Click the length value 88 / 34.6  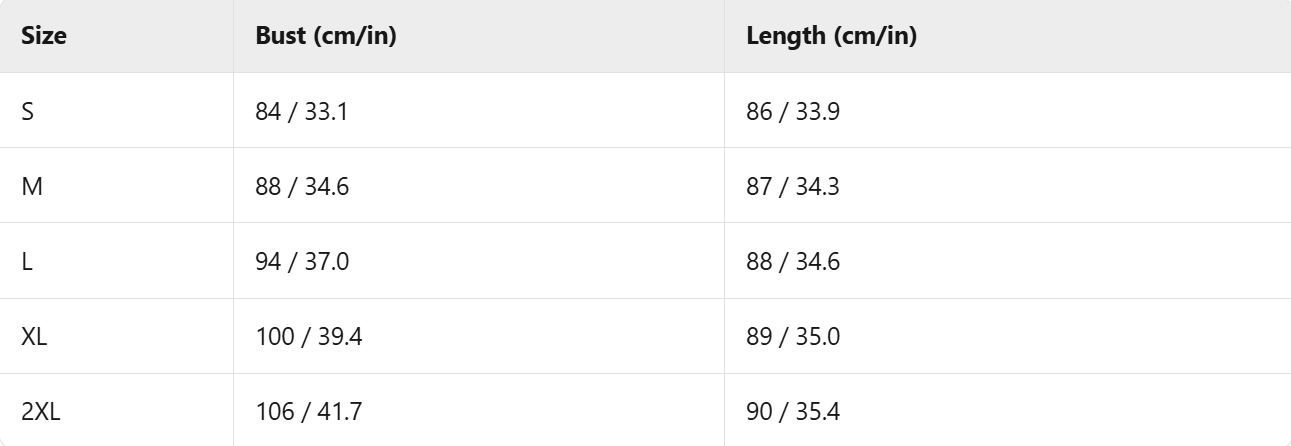click(793, 261)
